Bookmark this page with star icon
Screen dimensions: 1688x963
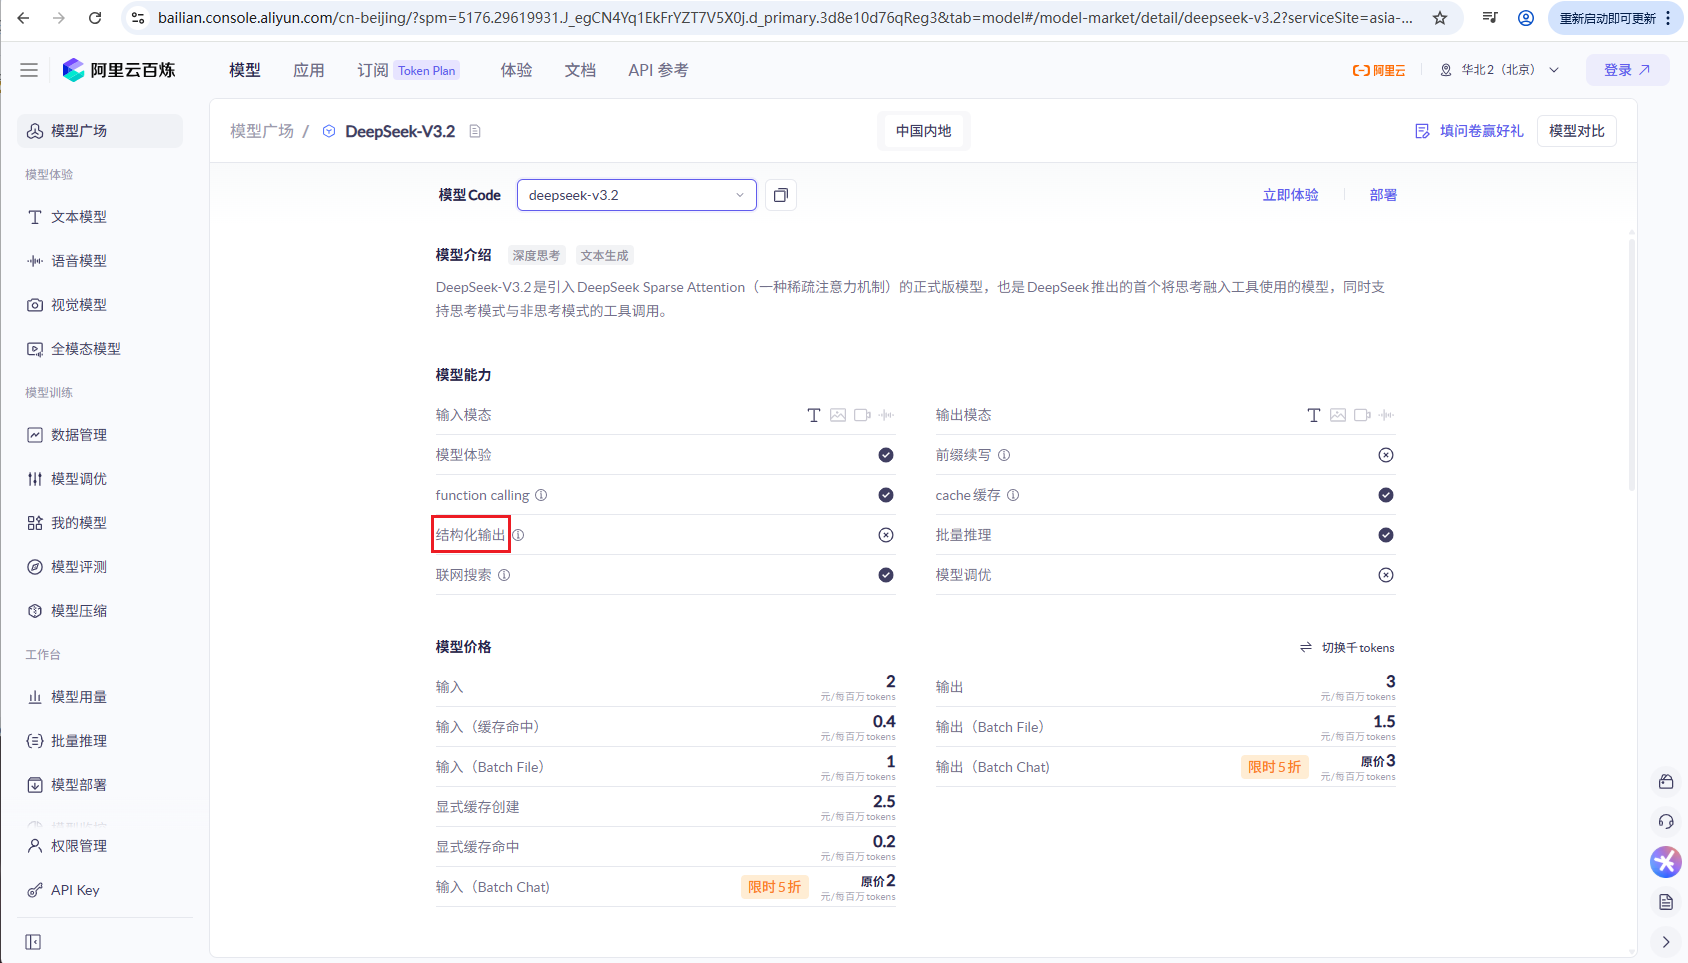coord(1440,18)
